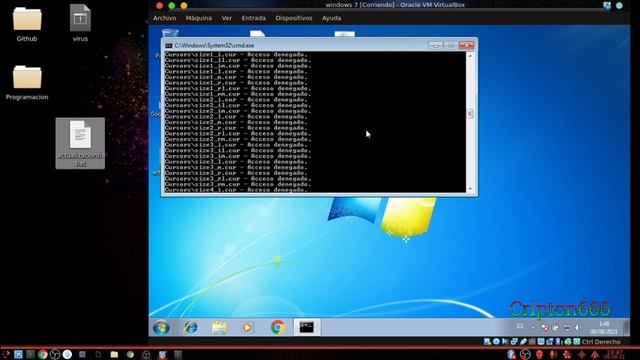This screenshot has height=360, width=640.
Task: Click VirtualBox display status icon
Action: 541,342
